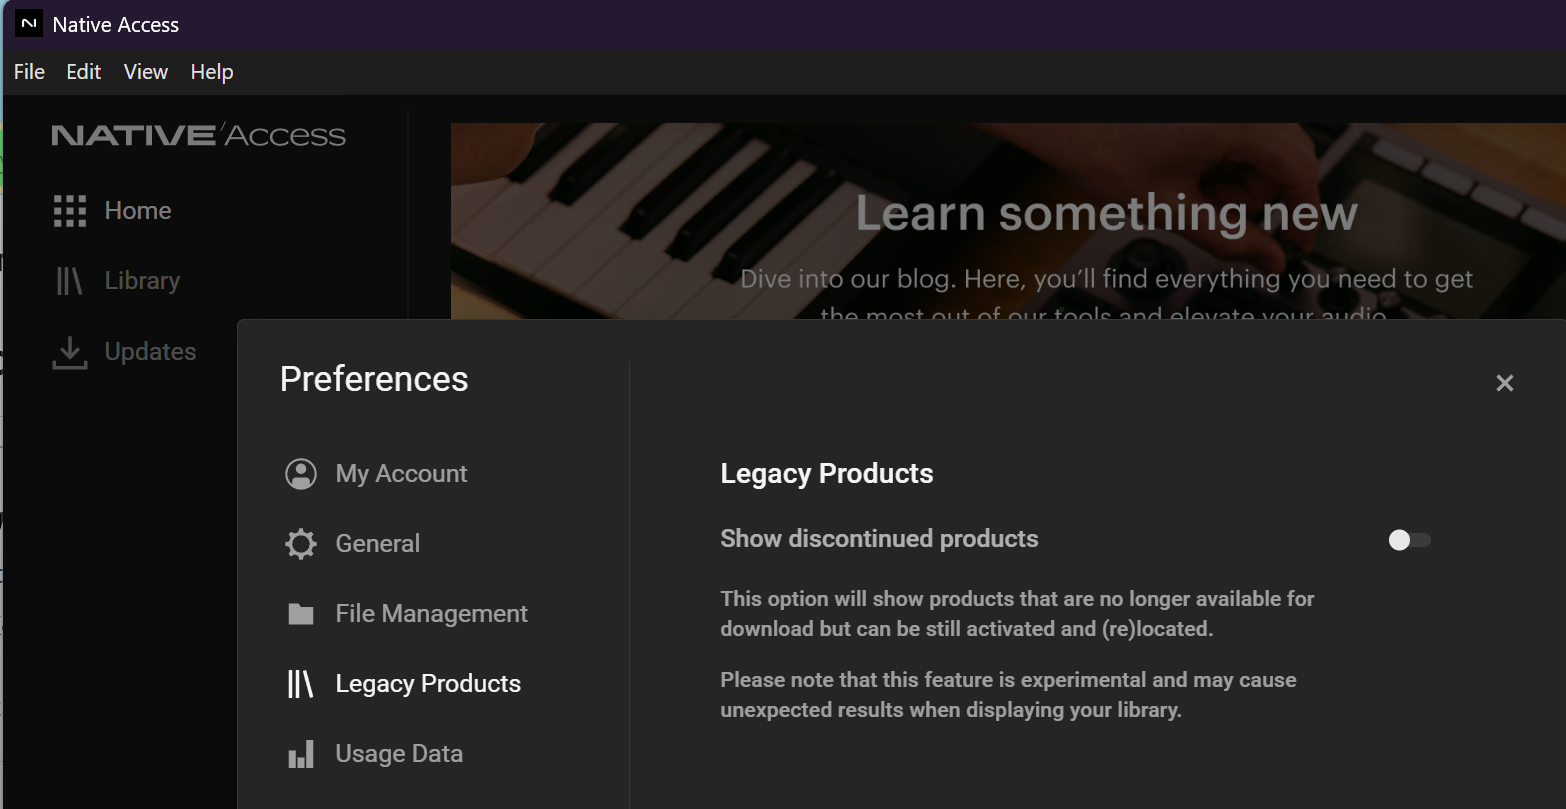
Task: Click the Updates download arrow icon
Action: 69,352
